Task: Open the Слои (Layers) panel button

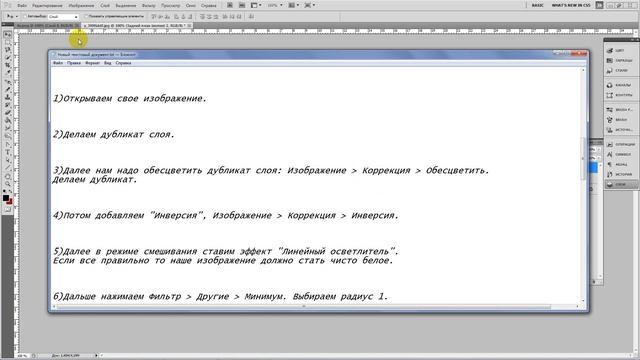Action: [621, 184]
